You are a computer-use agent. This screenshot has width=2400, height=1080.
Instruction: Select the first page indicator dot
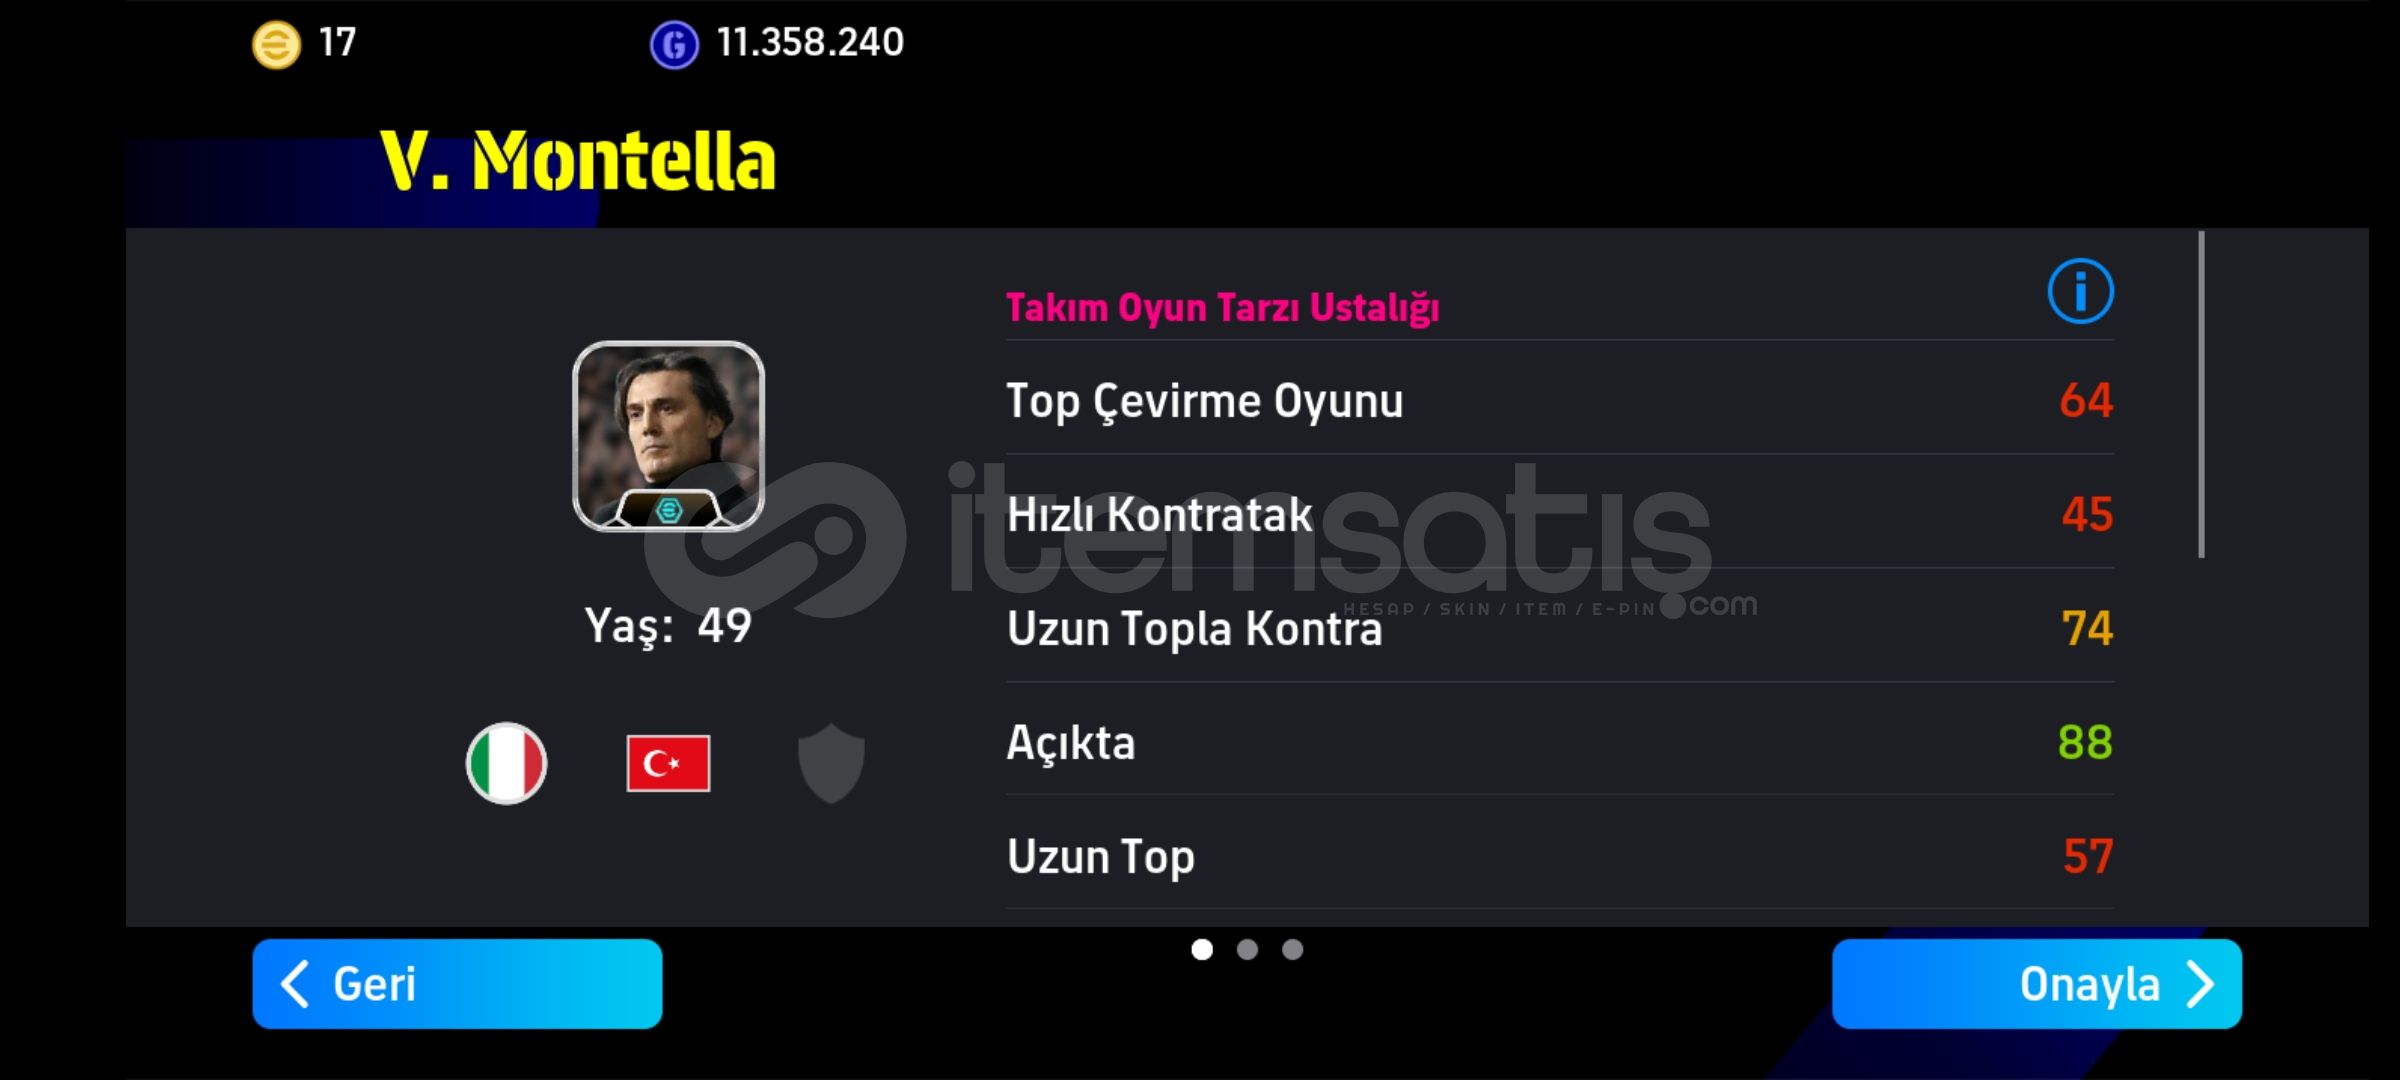point(1202,949)
